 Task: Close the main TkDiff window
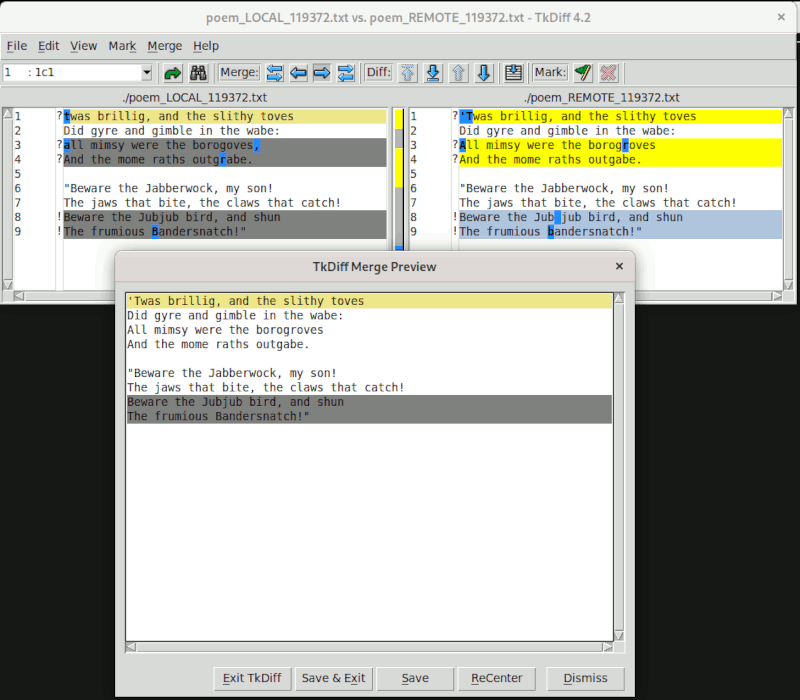781,17
